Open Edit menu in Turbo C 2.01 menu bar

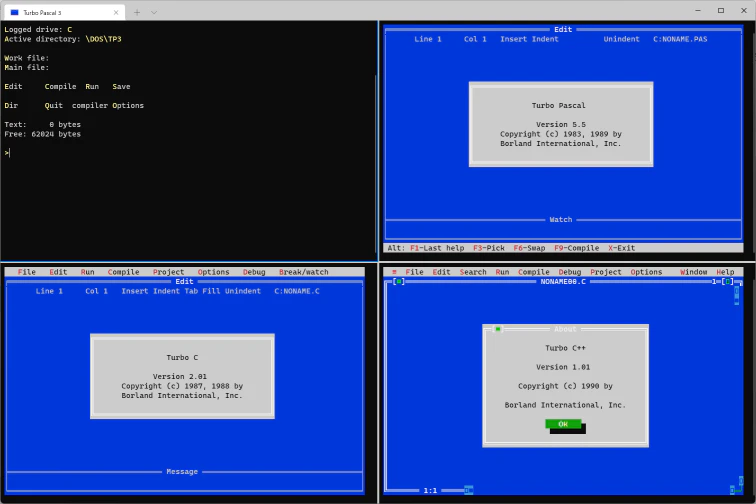(x=58, y=272)
